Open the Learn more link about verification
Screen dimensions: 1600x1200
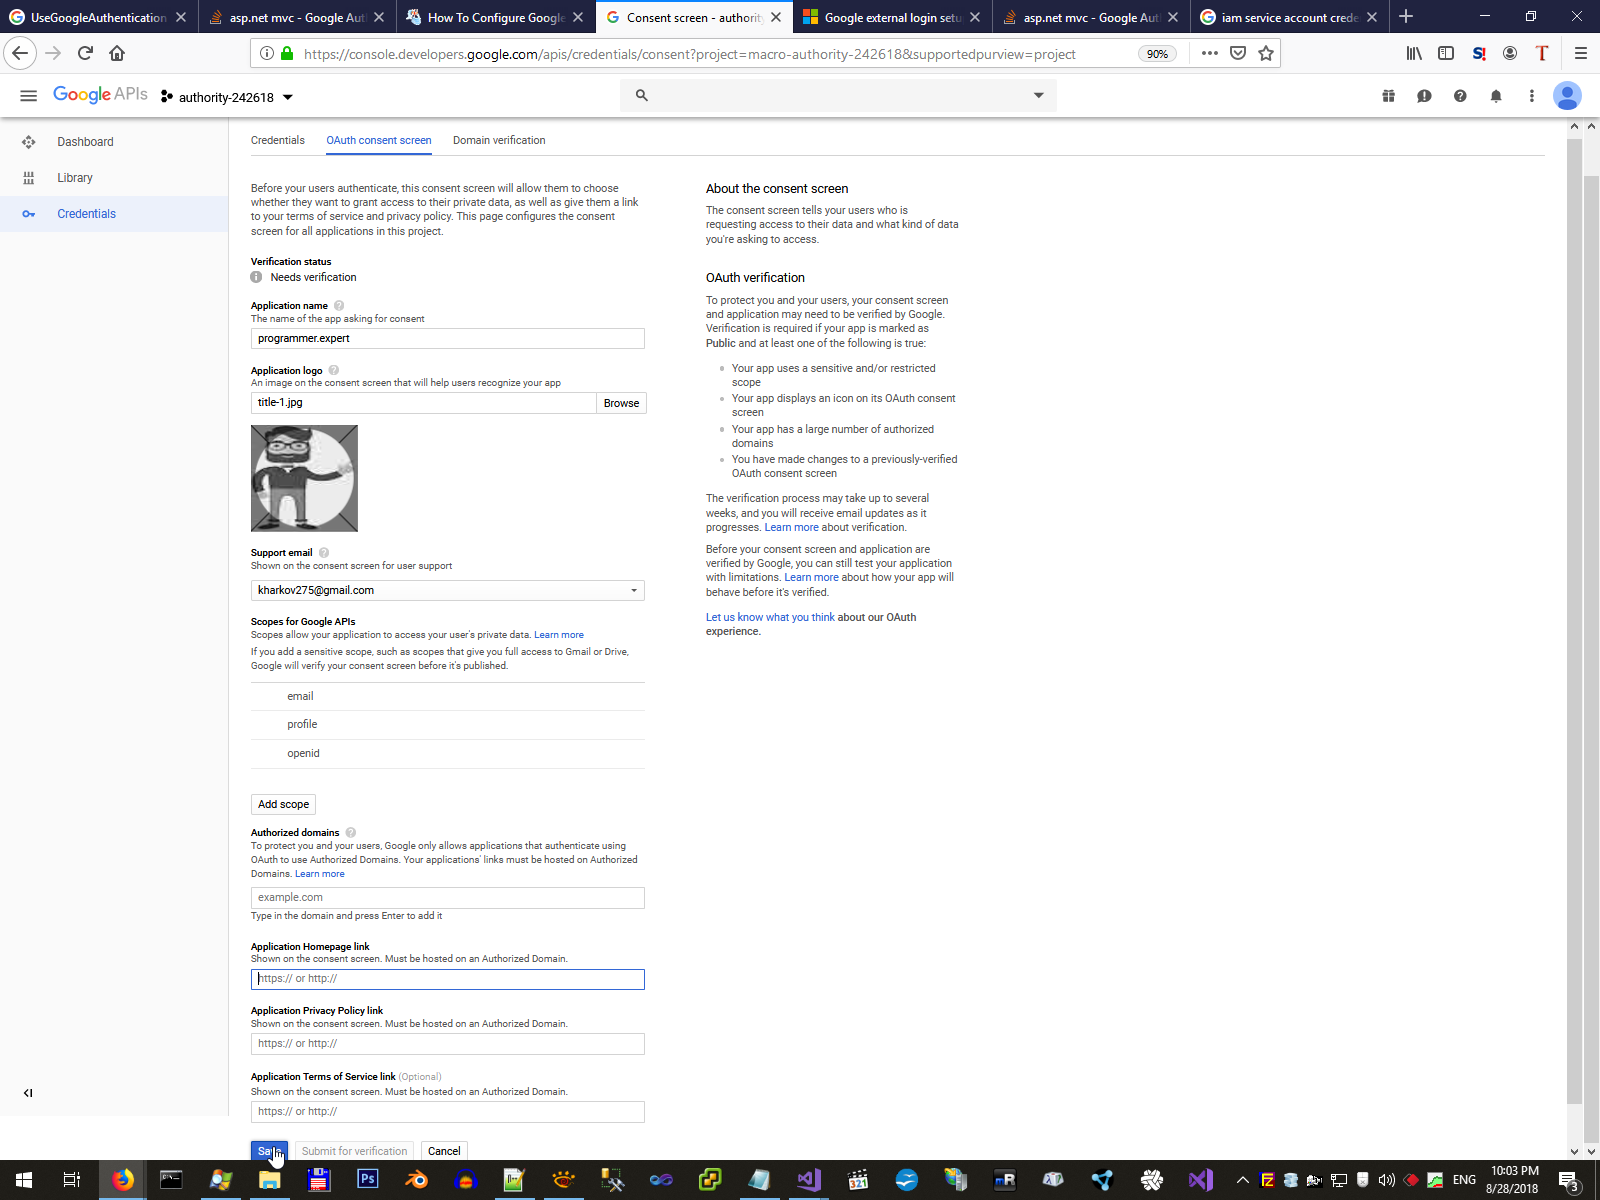coord(791,527)
